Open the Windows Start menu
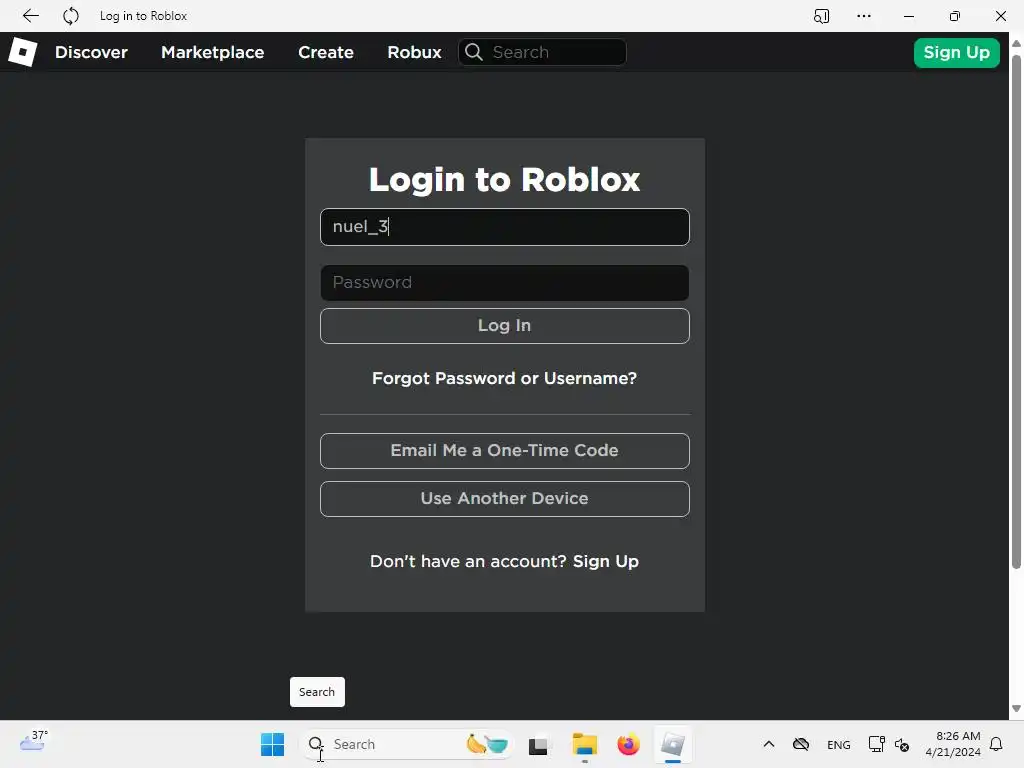 click(272, 744)
